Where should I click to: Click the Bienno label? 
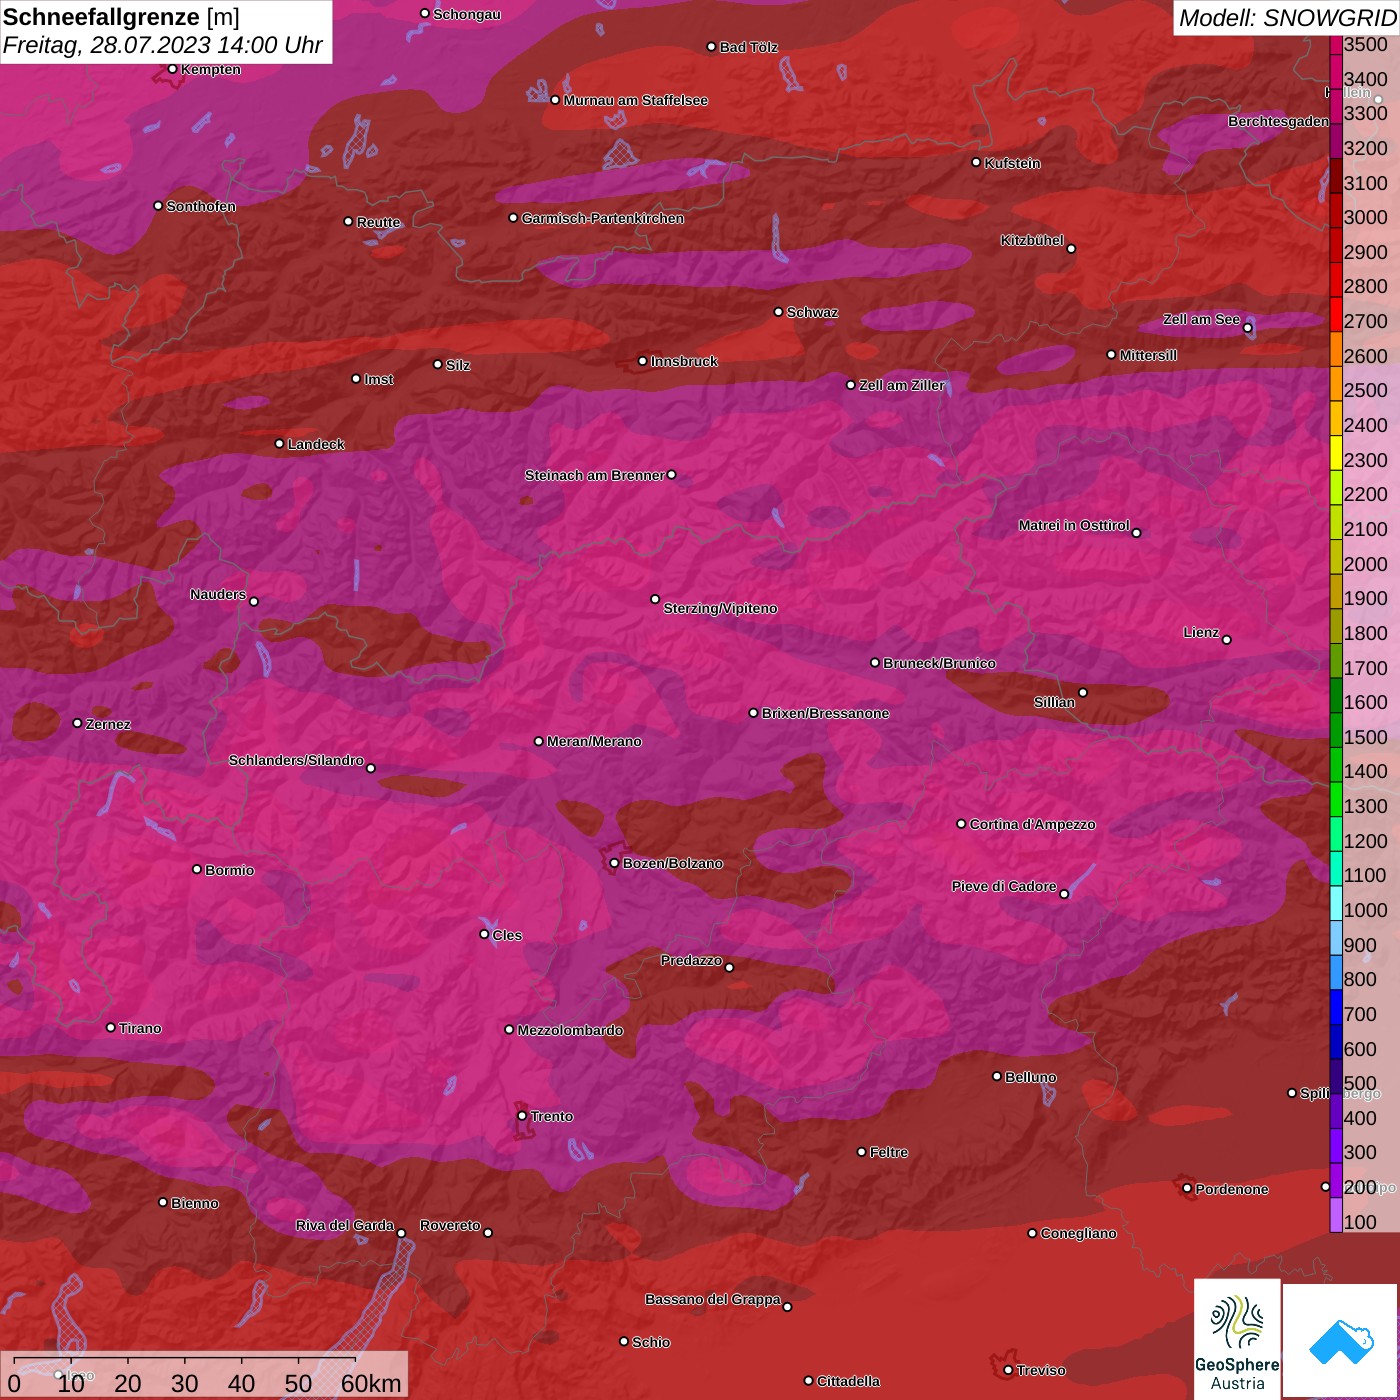194,1203
